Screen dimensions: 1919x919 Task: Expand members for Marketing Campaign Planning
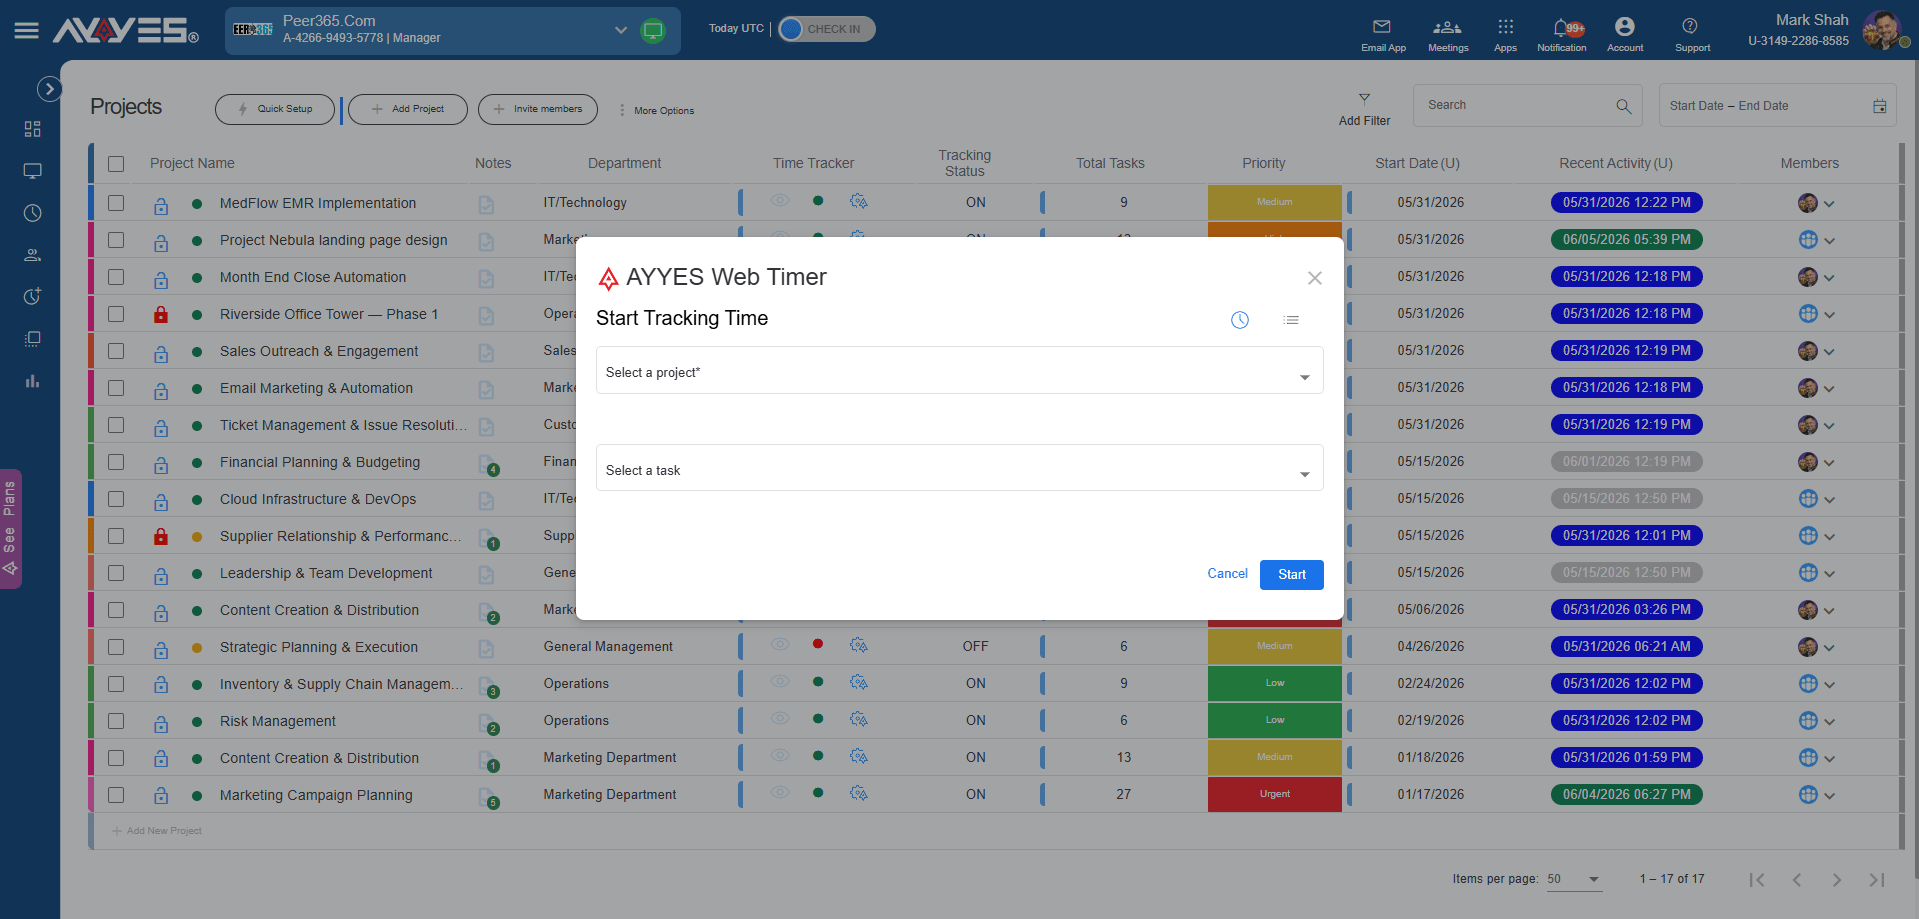click(1829, 796)
